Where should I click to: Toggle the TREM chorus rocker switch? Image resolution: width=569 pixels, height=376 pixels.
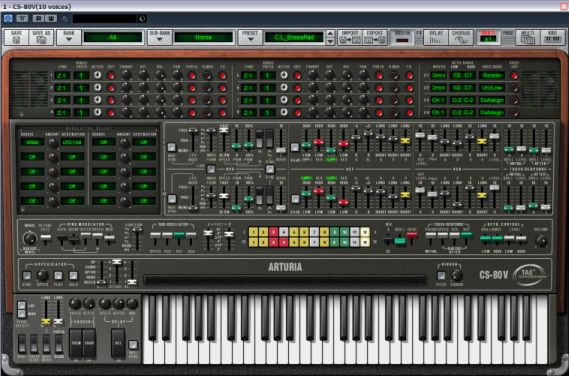[x=76, y=343]
